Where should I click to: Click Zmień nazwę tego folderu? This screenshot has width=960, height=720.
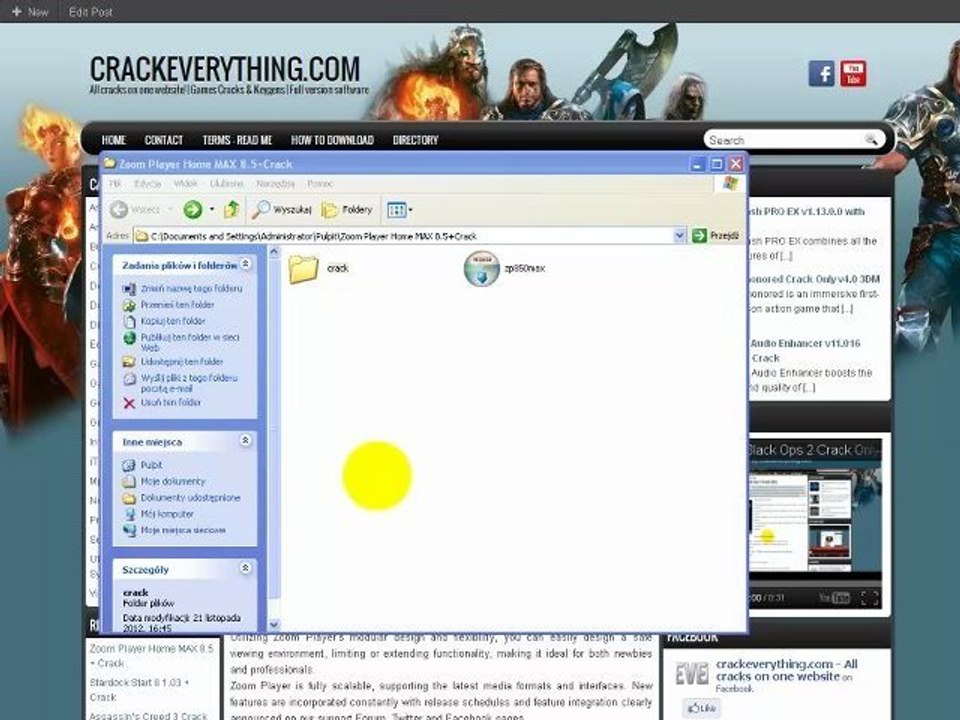click(x=191, y=288)
